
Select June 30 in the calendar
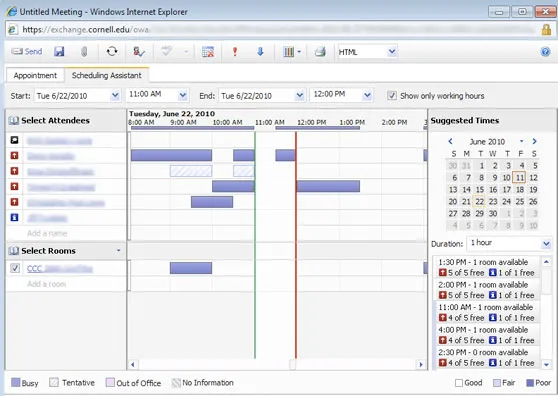(493, 213)
